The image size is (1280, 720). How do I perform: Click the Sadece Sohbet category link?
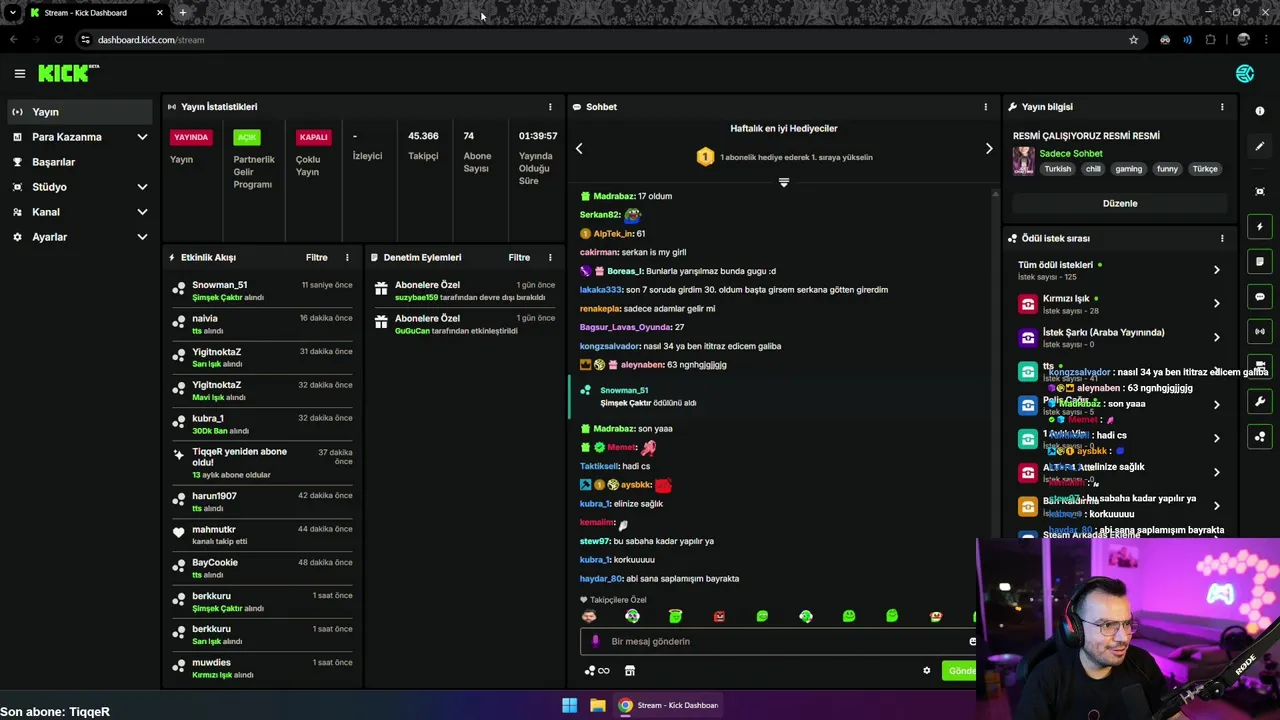[1071, 154]
